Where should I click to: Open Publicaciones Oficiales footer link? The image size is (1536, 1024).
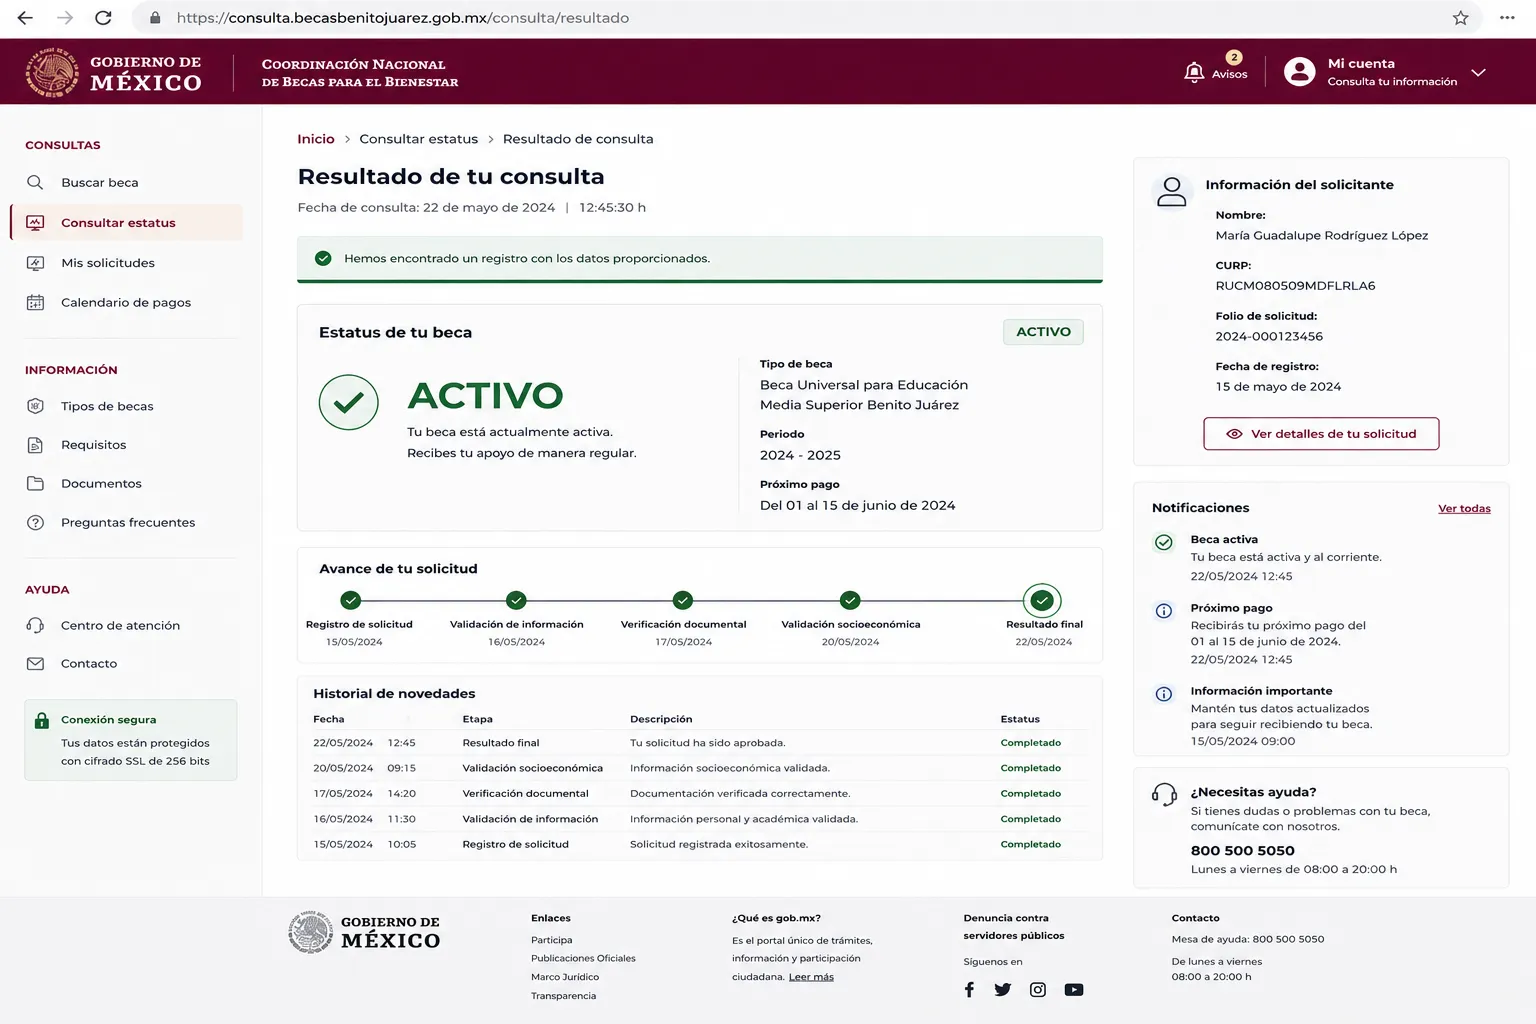click(x=583, y=959)
